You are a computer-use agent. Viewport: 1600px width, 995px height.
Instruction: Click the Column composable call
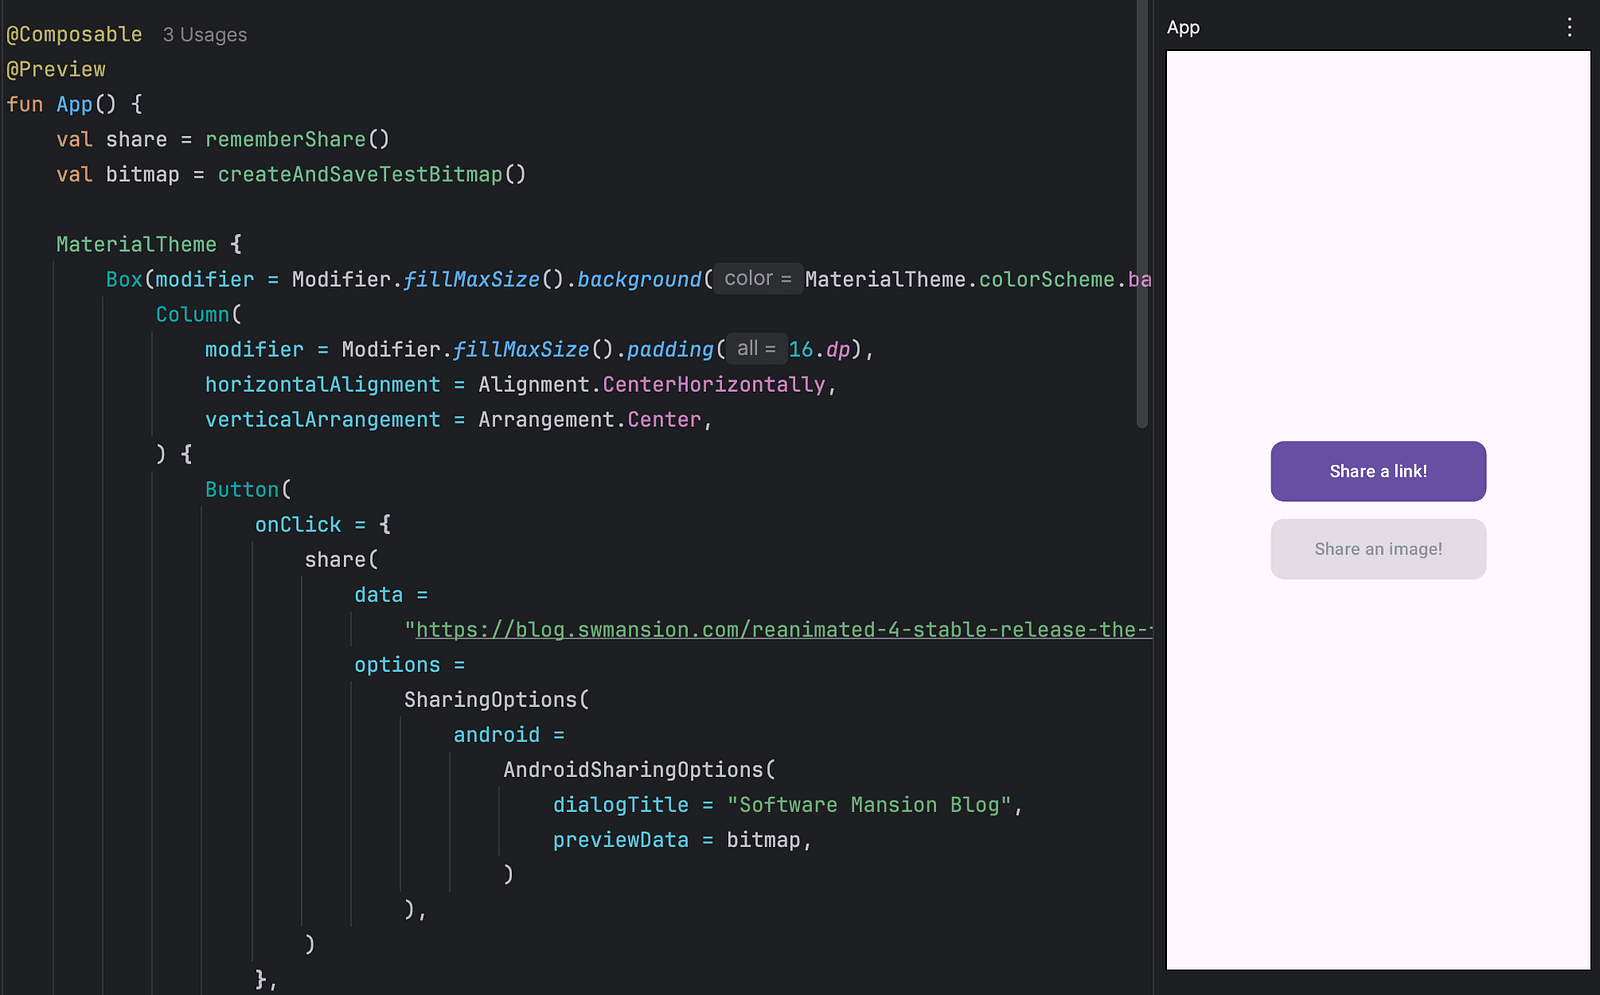(x=192, y=315)
